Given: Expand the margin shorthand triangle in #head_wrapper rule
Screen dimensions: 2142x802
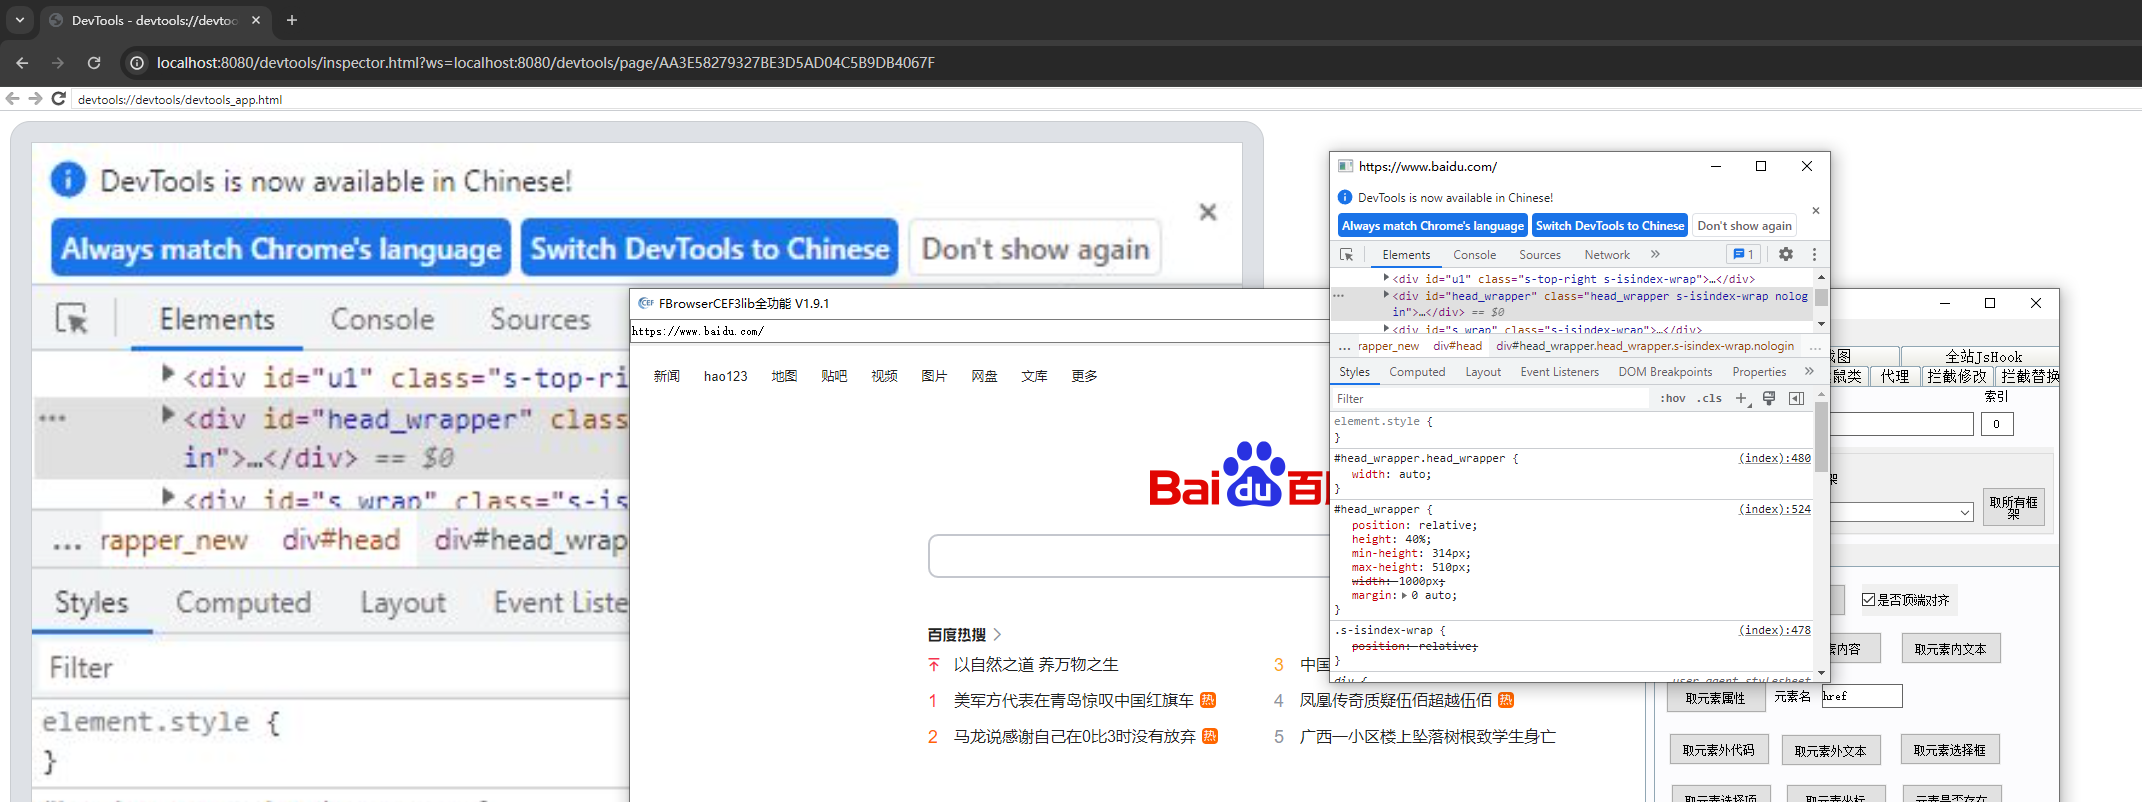Looking at the screenshot, I should pos(1404,595).
